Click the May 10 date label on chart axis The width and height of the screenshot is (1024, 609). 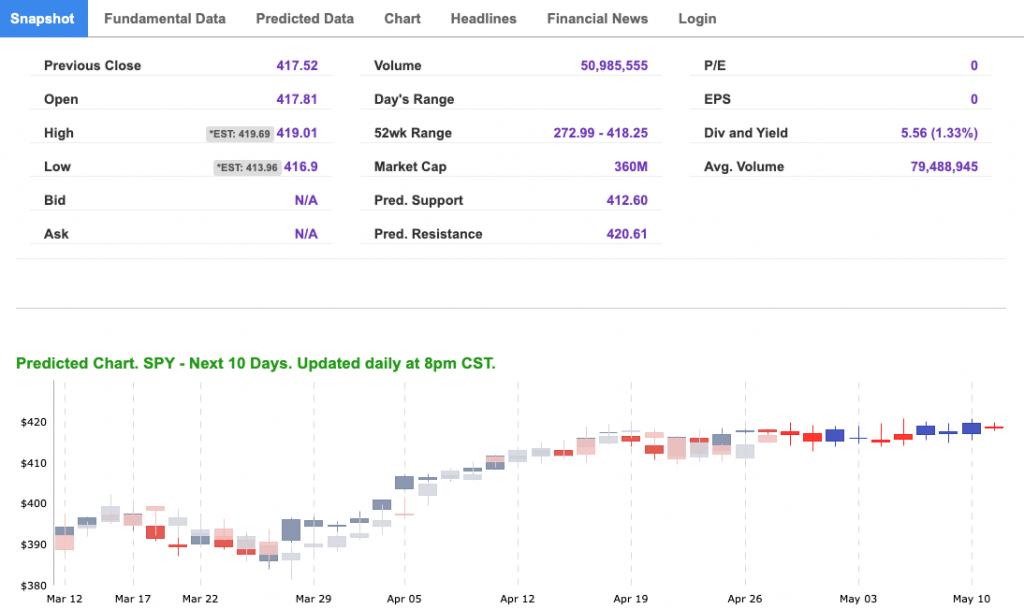pos(970,599)
